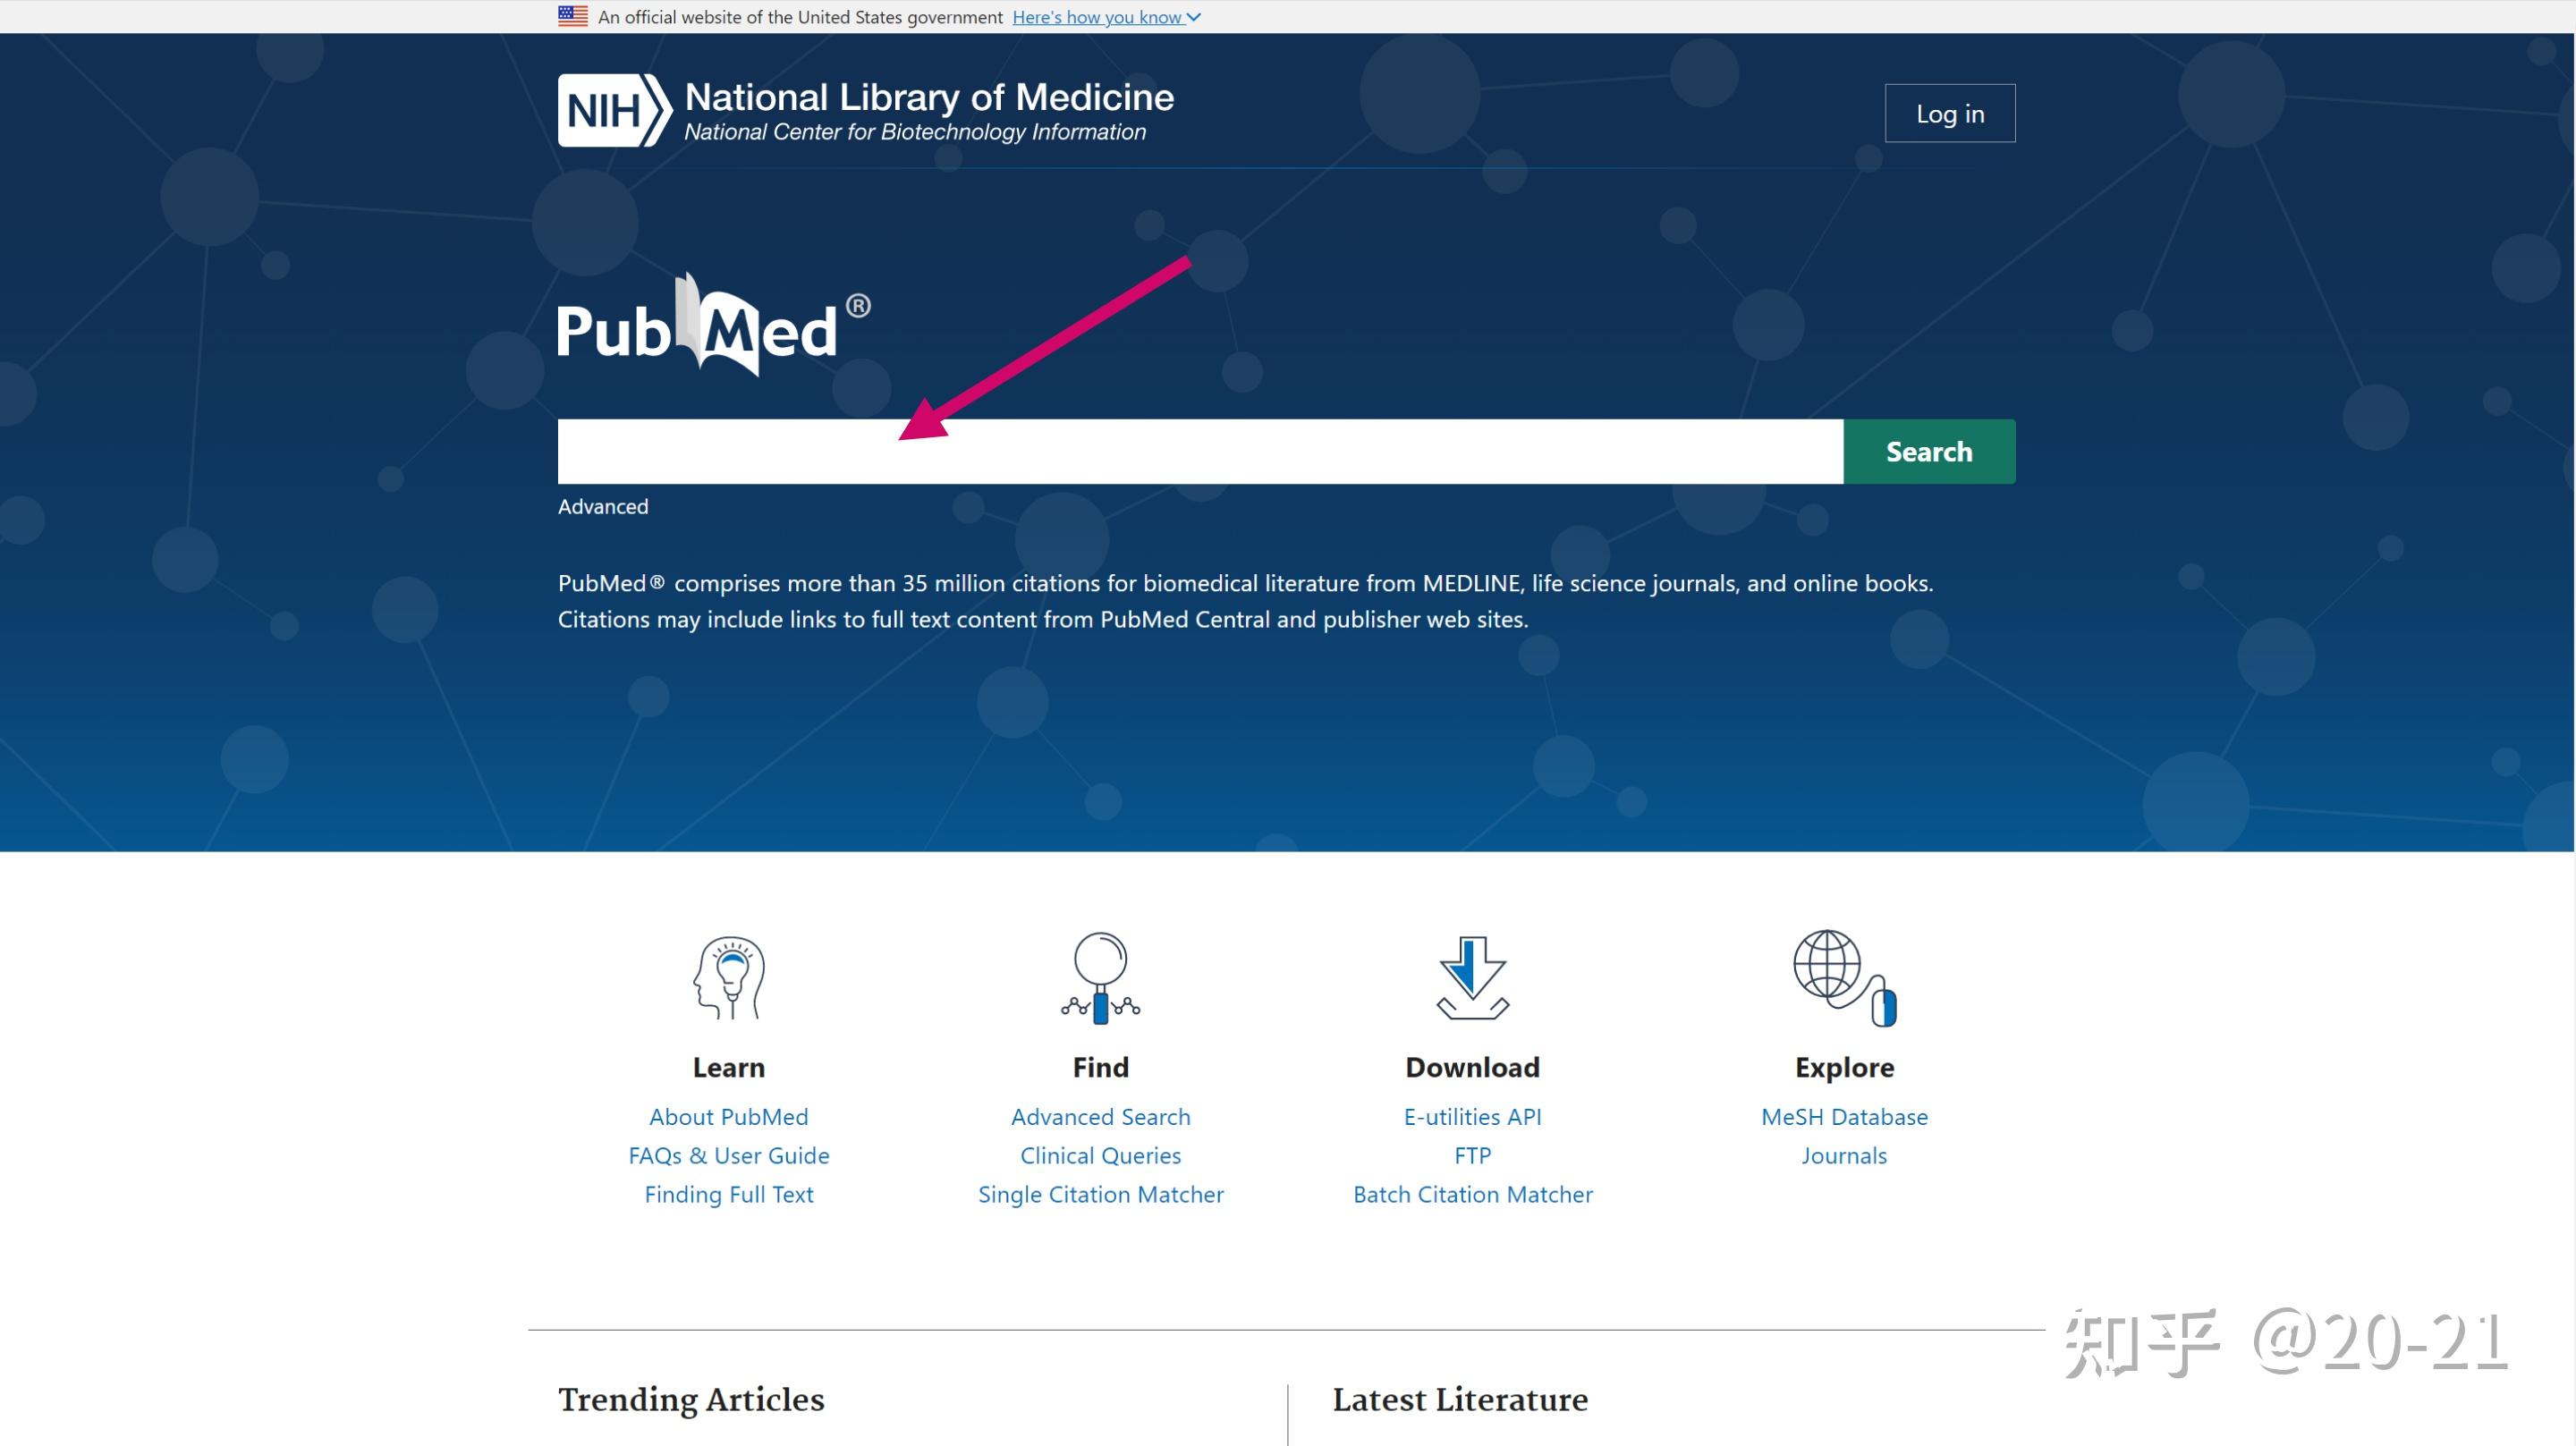Open About PubMed link

coord(729,1117)
